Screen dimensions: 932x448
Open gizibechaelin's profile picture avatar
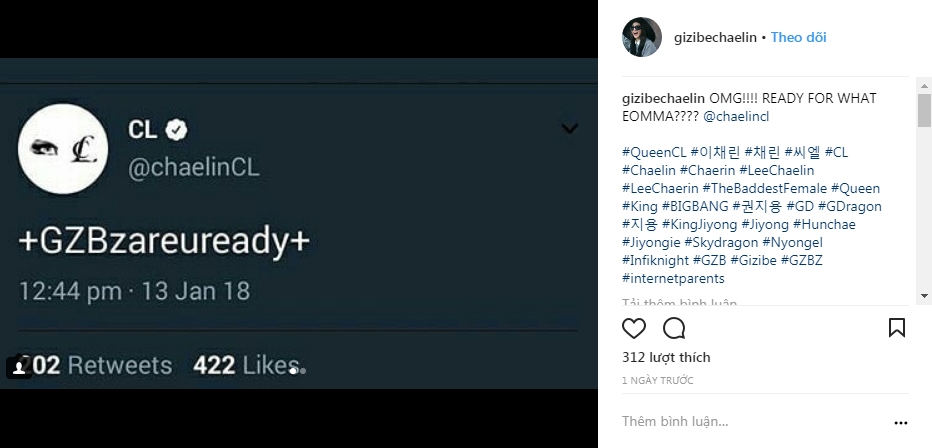click(641, 38)
